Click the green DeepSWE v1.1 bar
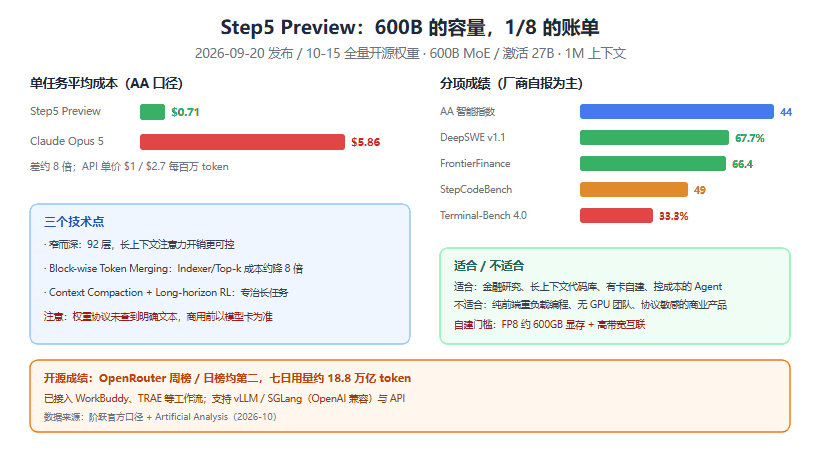This screenshot has height=470, width=820. (654, 137)
